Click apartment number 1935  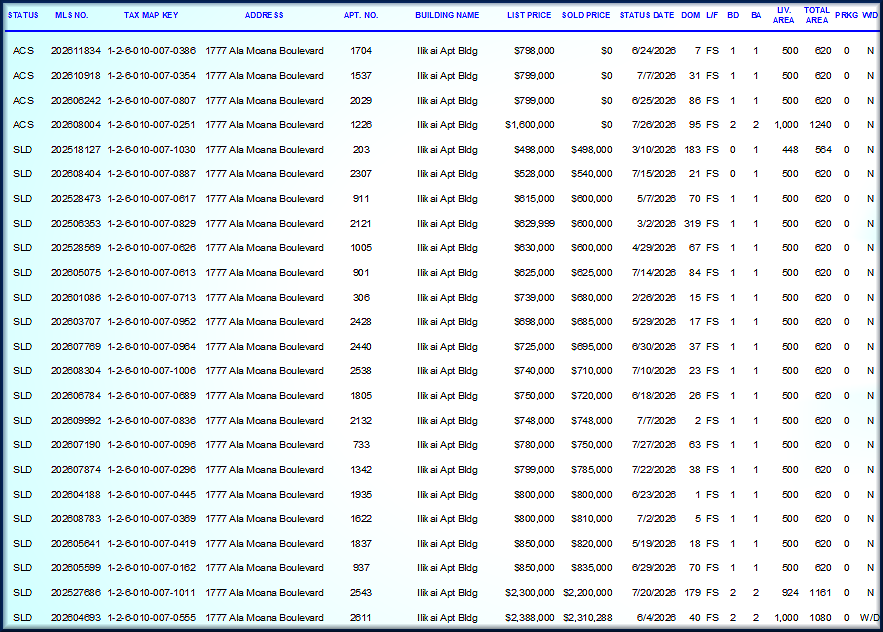point(361,495)
